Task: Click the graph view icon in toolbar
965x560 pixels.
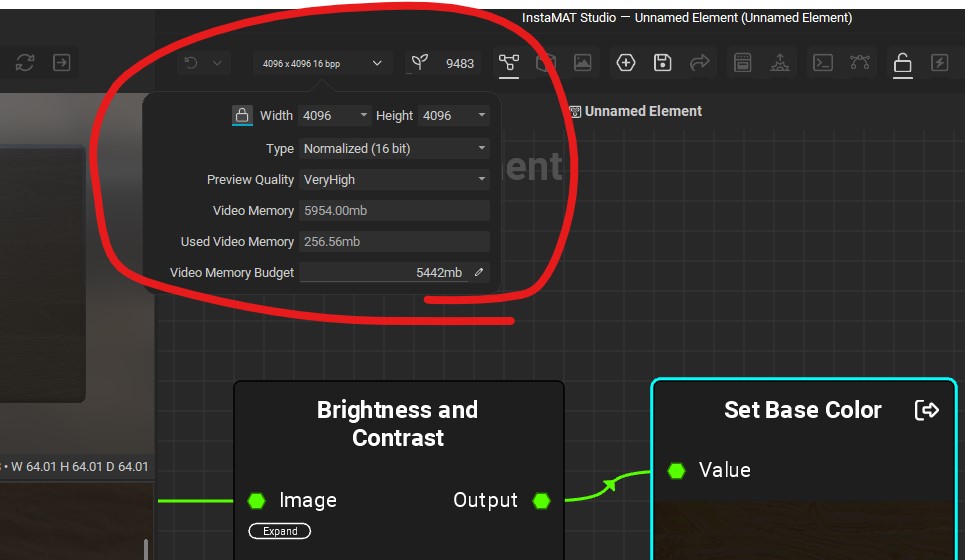Action: [x=509, y=63]
